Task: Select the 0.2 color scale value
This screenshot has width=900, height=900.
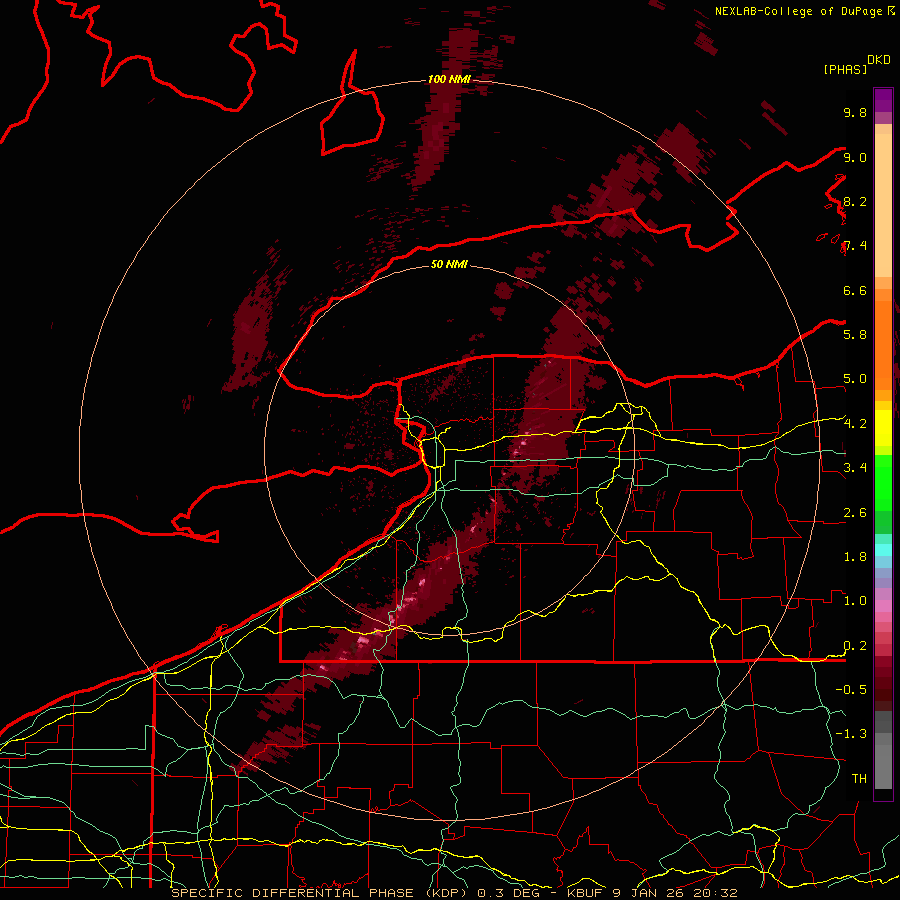Action: click(855, 646)
